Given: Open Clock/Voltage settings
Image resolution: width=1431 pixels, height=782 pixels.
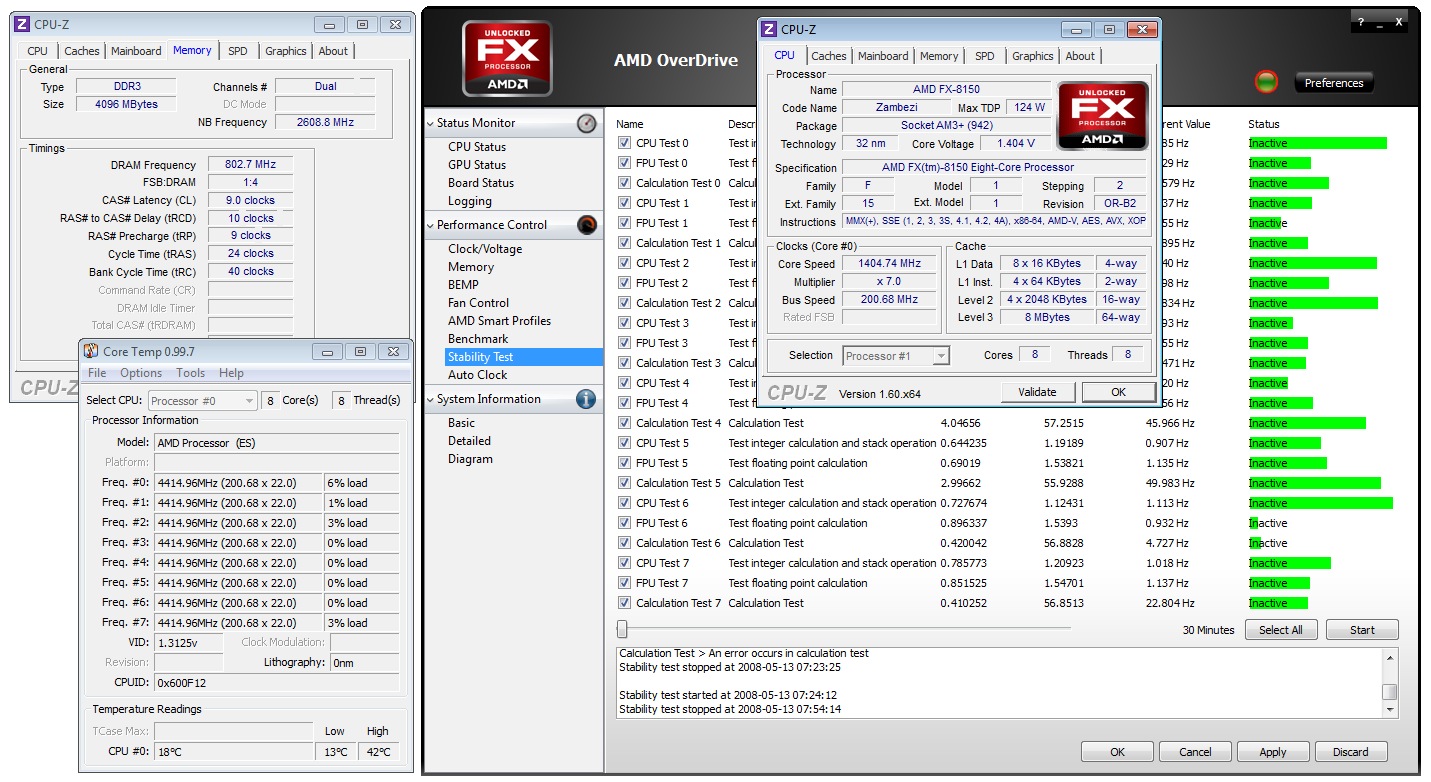Looking at the screenshot, I should (485, 249).
